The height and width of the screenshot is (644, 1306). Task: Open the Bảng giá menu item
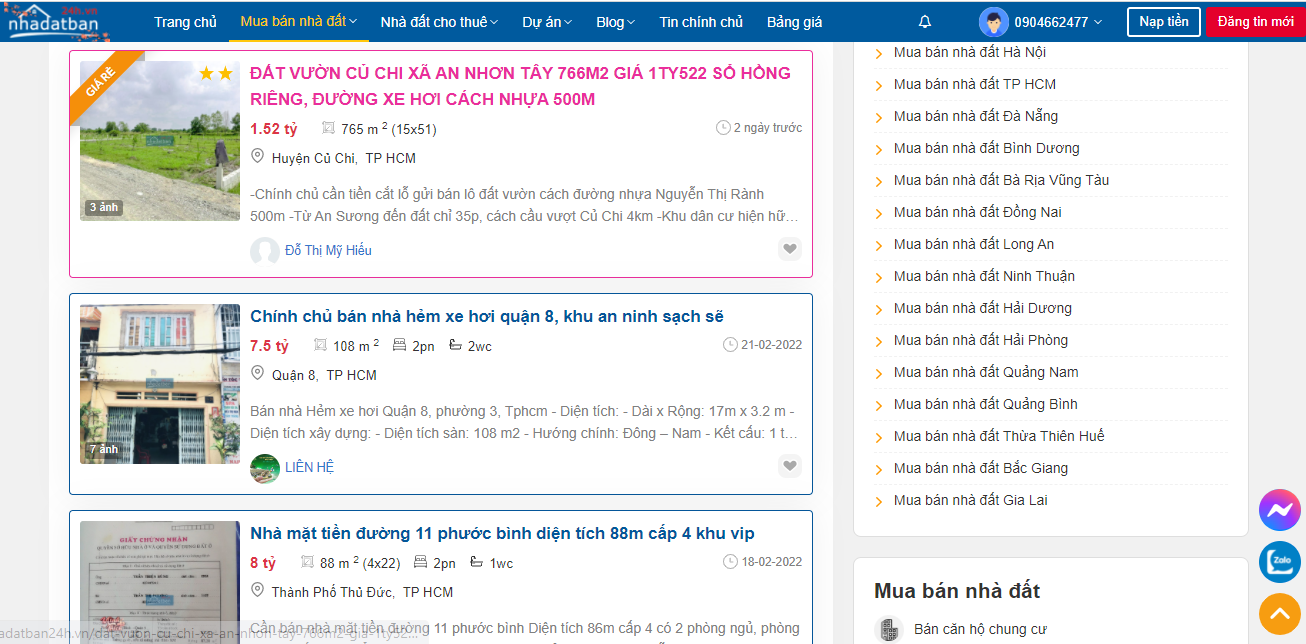(x=794, y=22)
